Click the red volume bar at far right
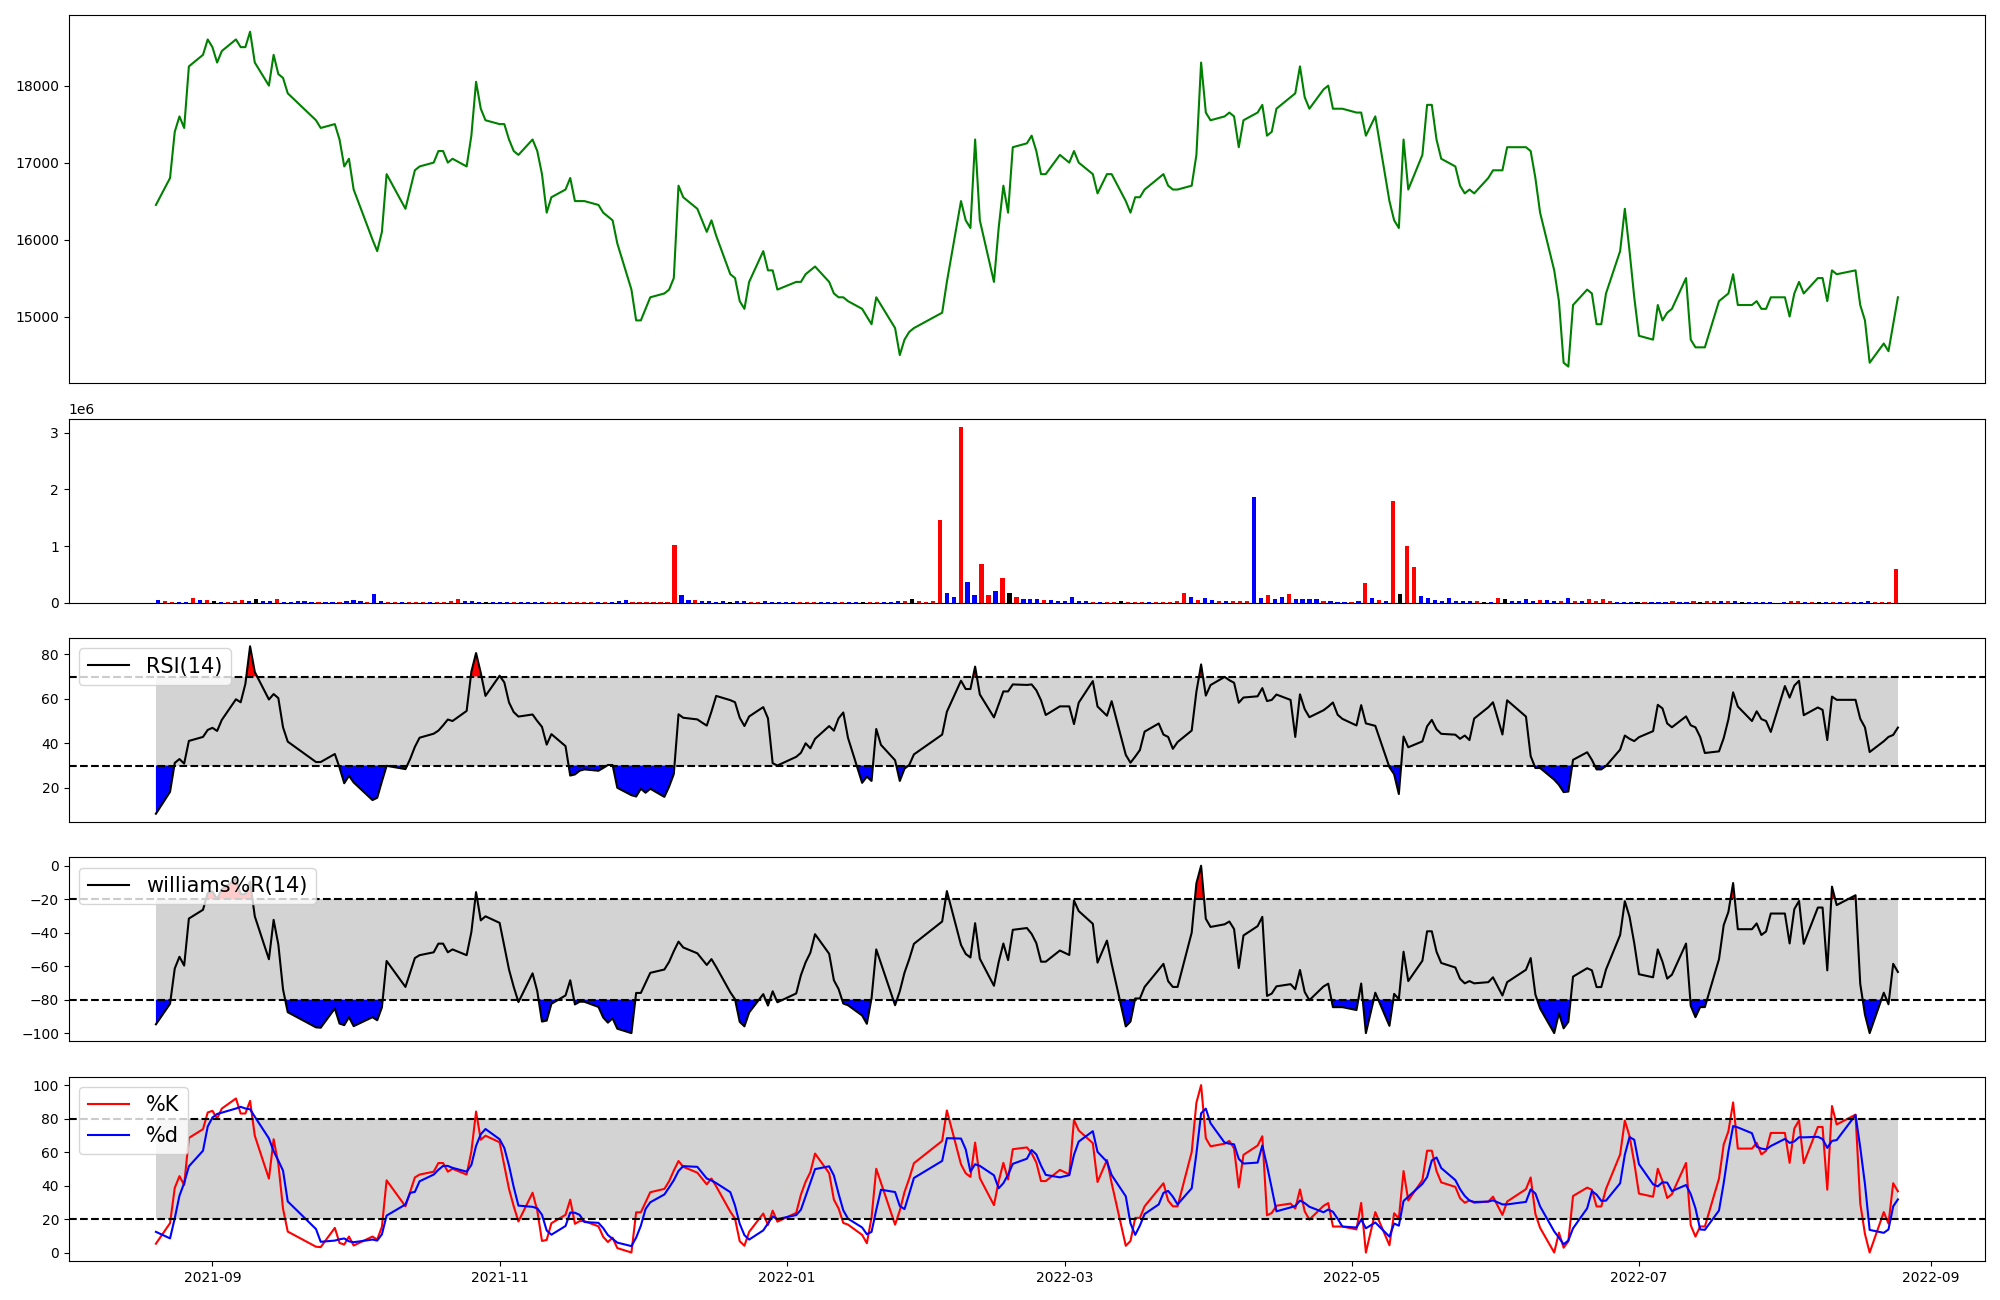 [x=1896, y=586]
